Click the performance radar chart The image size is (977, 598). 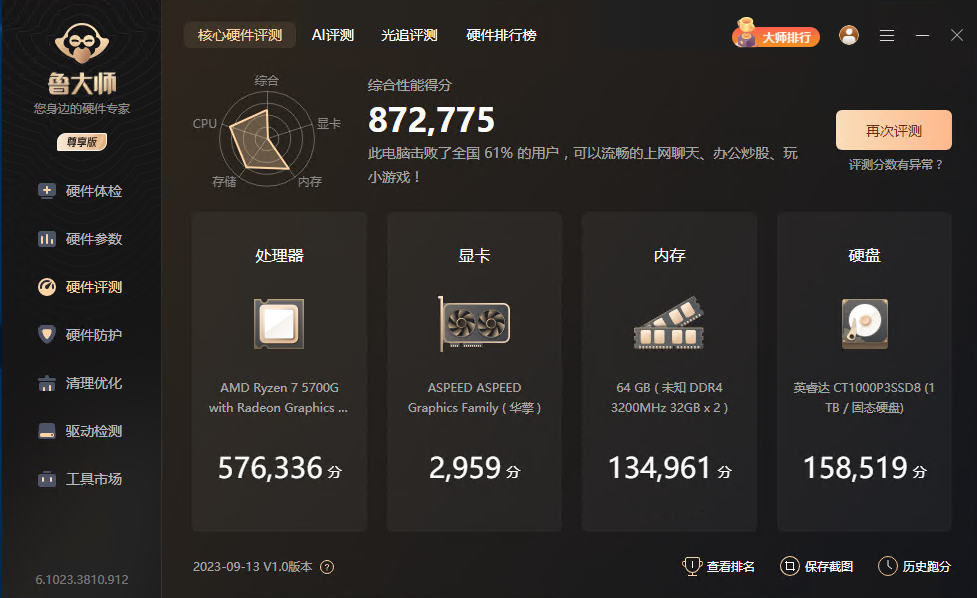[x=267, y=139]
